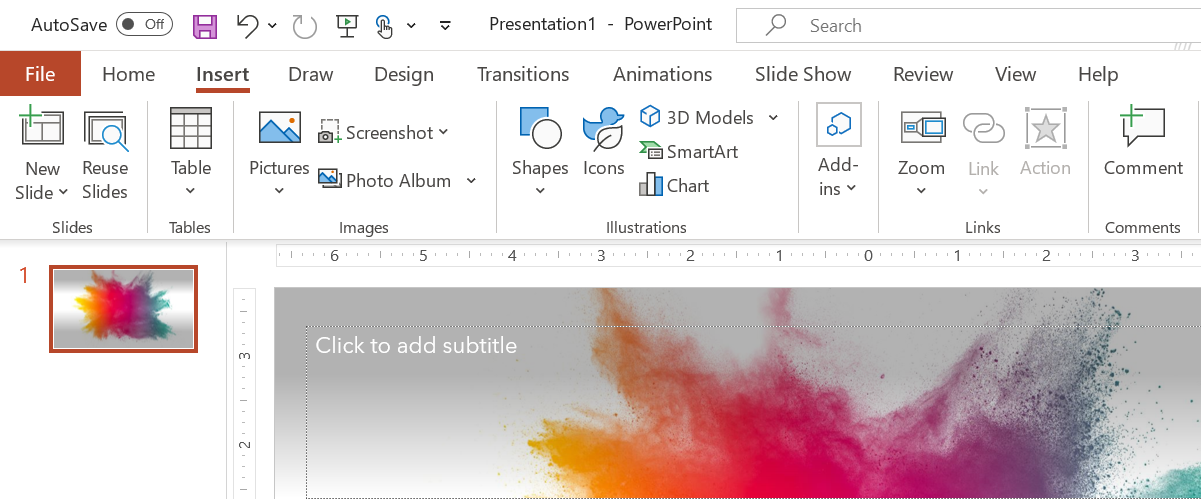Viewport: 1201px width, 499px height.
Task: Click the Shapes icon
Action: [540, 128]
